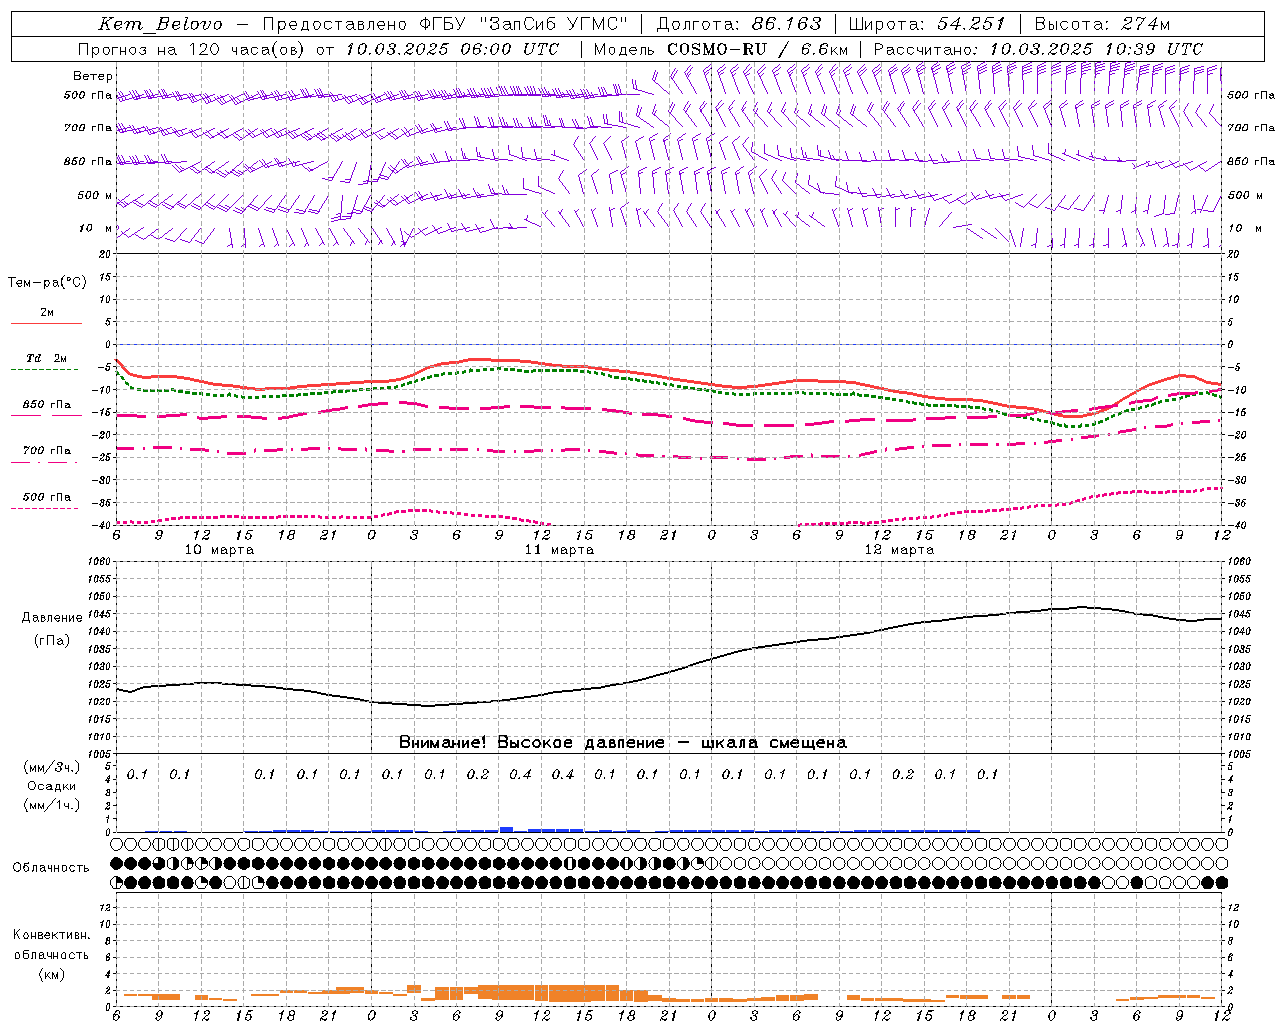The height and width of the screenshot is (1024, 1280).
Task: Click the 10 м wind level label on left
Action: click(x=96, y=229)
